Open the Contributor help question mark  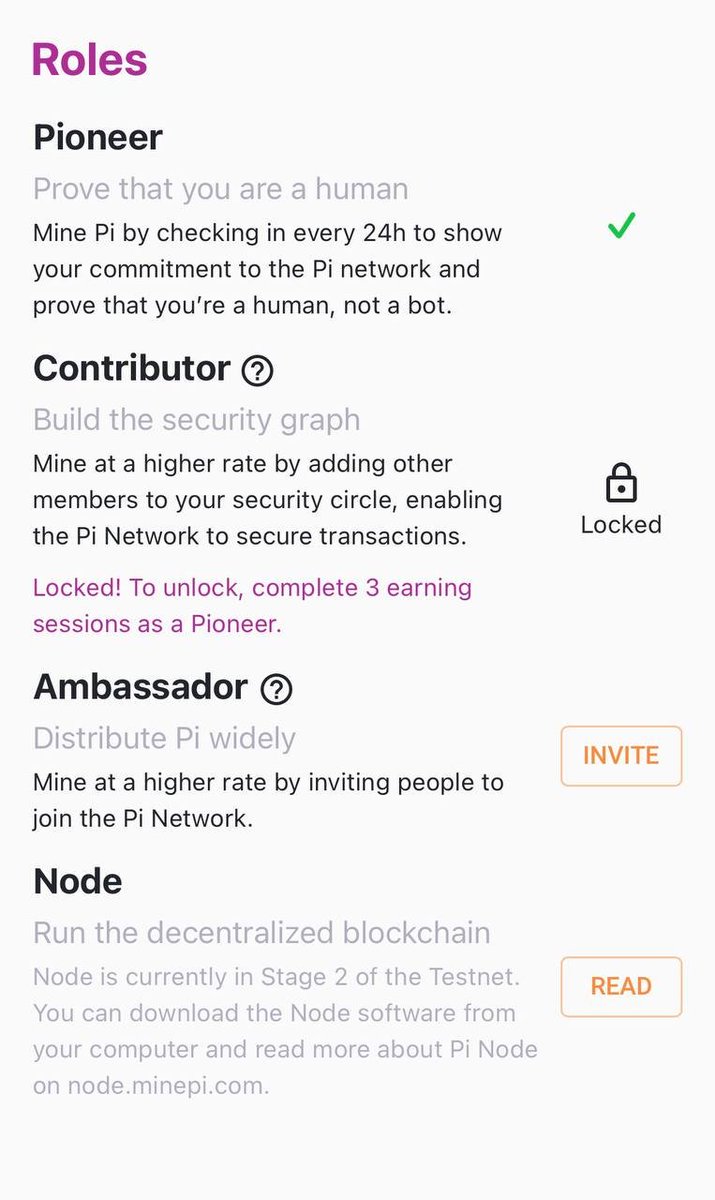(257, 371)
